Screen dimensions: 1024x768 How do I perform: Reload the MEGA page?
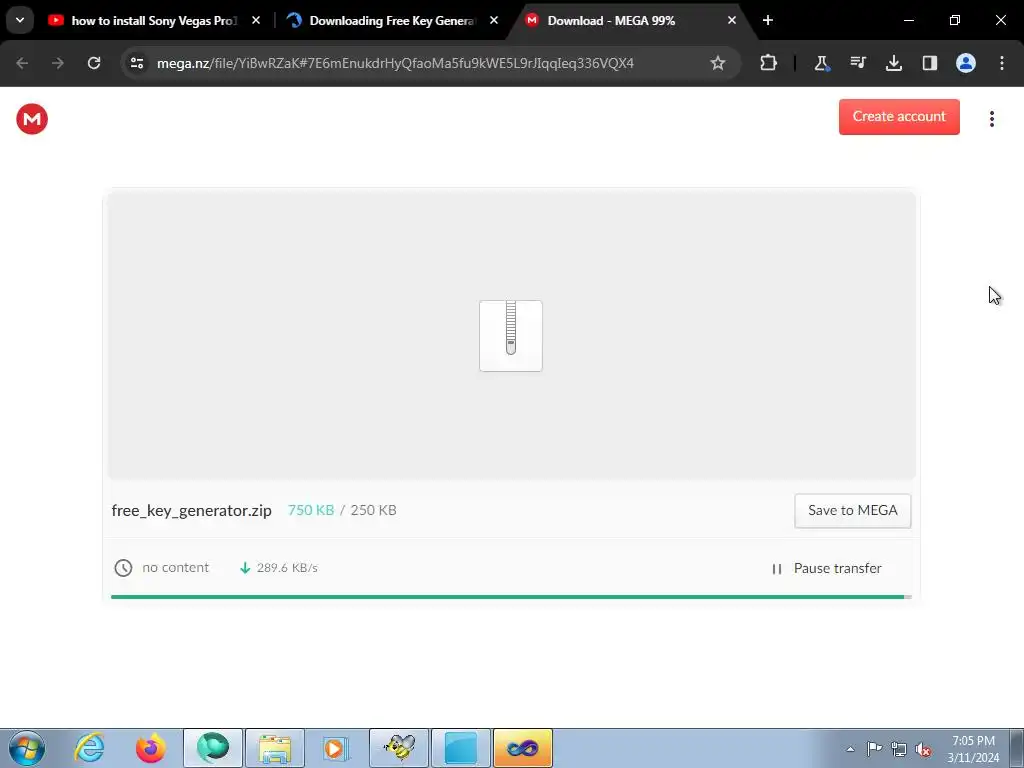coord(94,63)
